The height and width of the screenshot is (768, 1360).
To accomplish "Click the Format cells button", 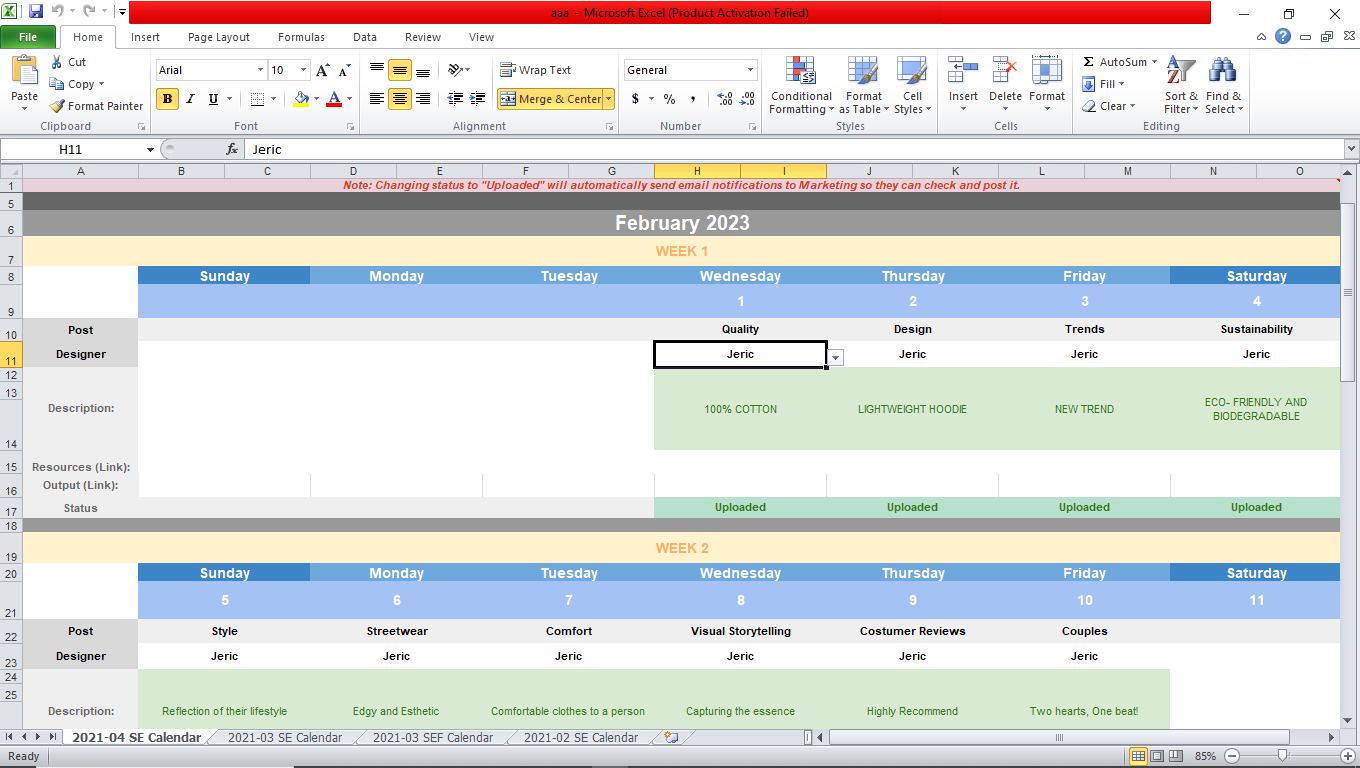I will 1047,85.
